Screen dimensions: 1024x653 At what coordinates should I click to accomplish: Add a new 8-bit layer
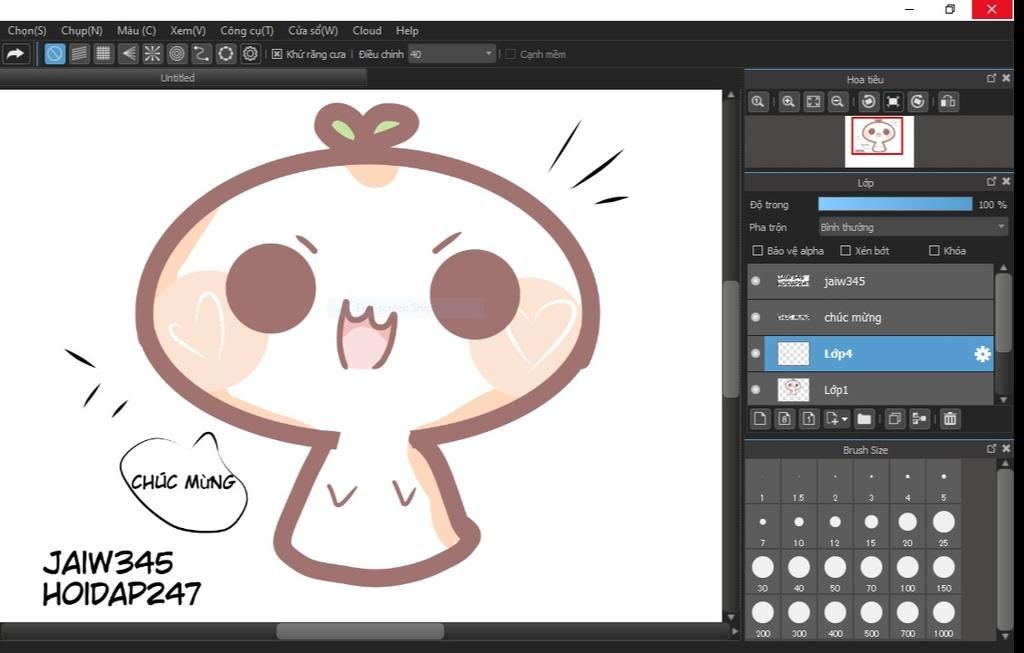tap(784, 419)
